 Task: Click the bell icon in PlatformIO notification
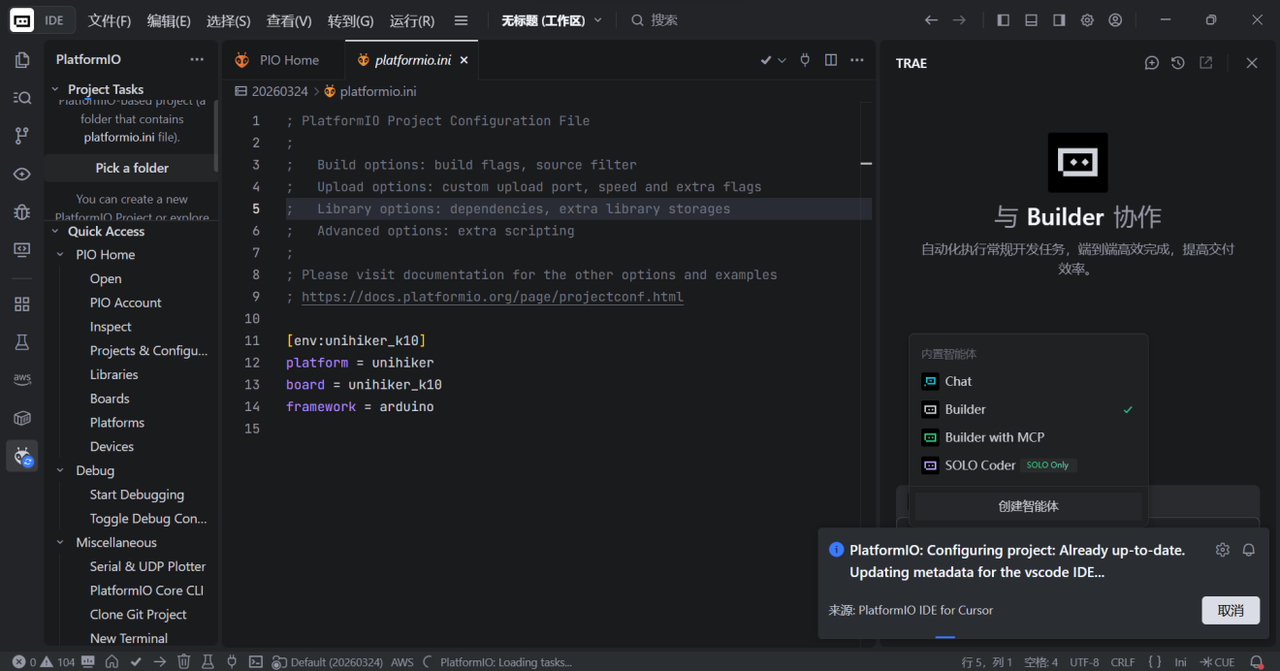point(1249,550)
